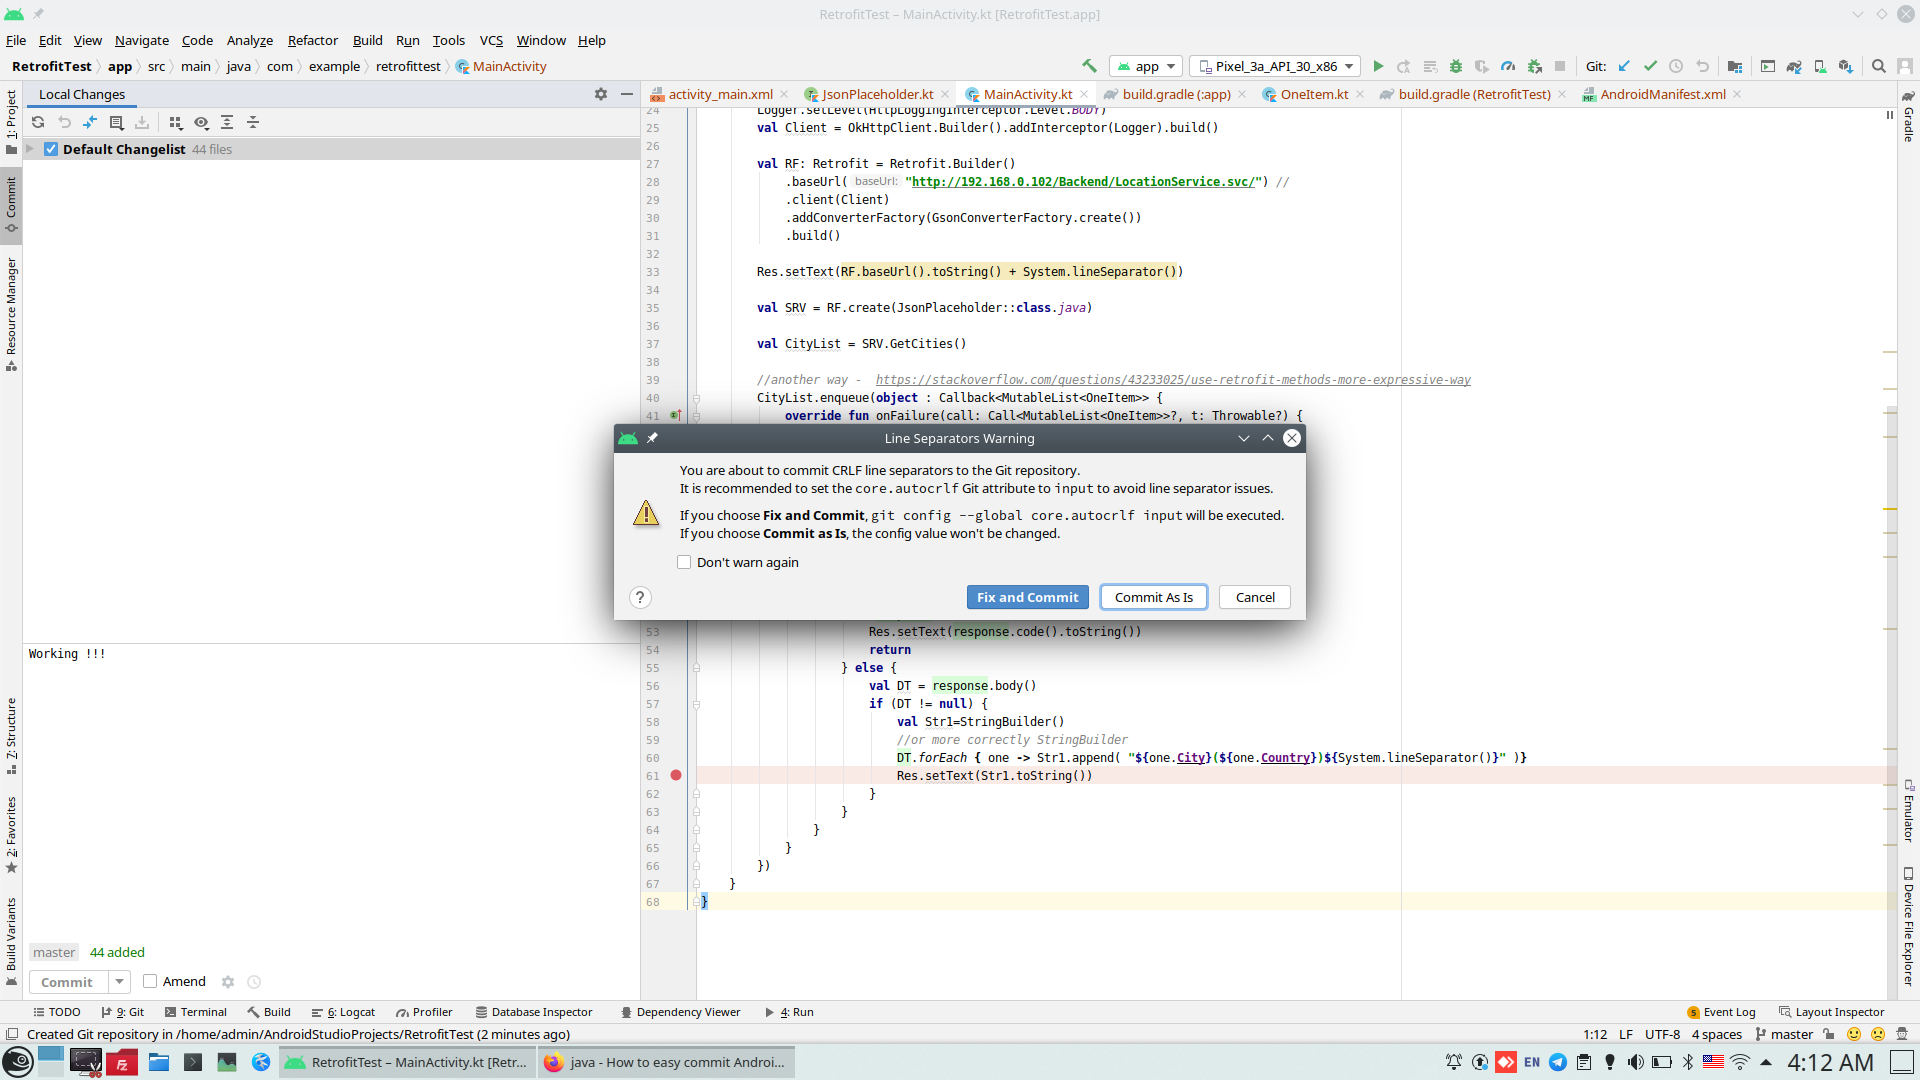Enable Don't warn again checkbox

pos(684,562)
